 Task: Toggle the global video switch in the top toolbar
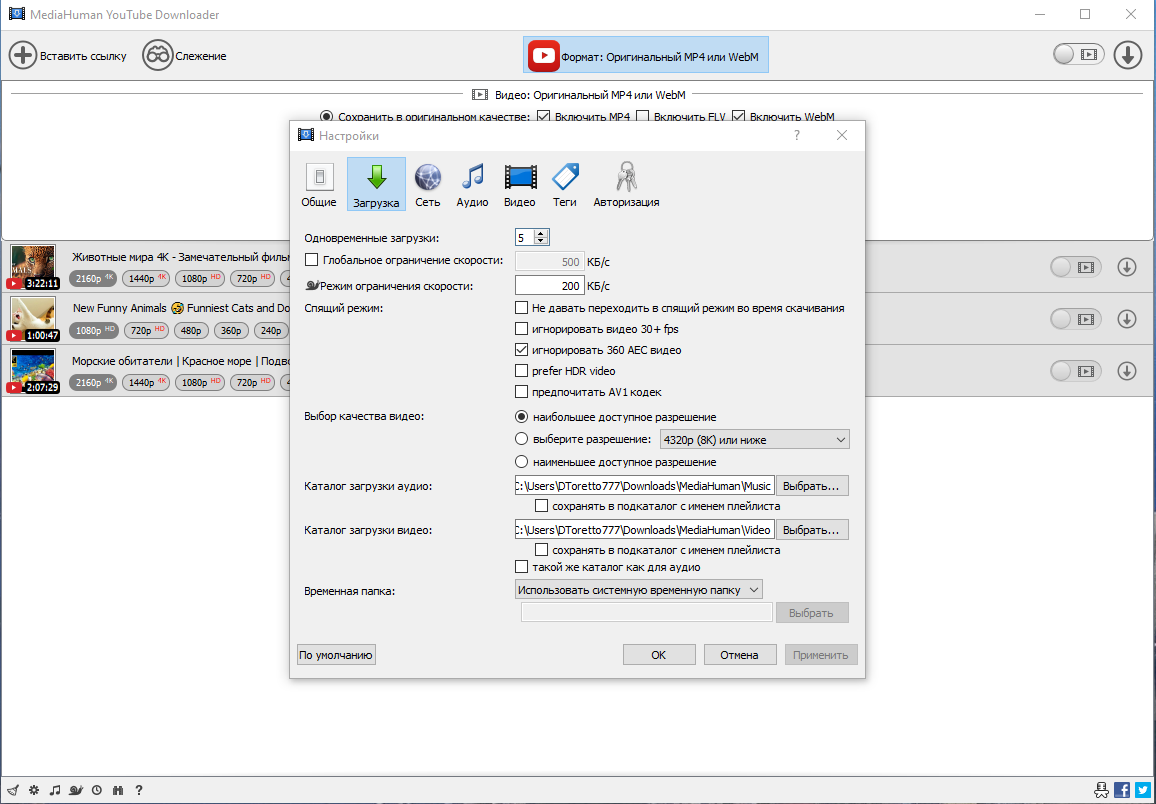click(1079, 54)
